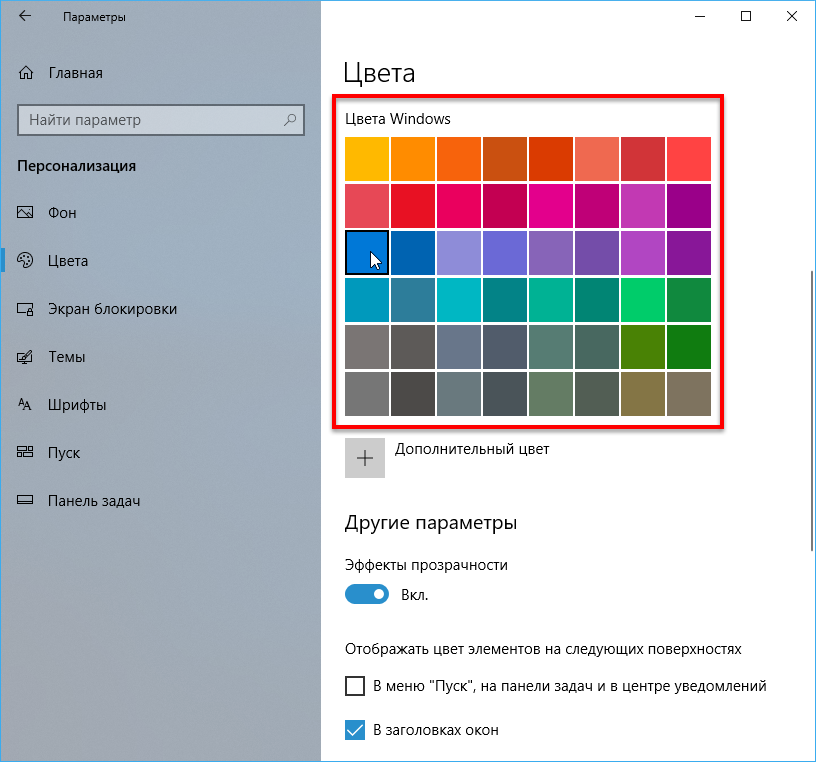Click the plus button for Дополнительный цвет
This screenshot has width=816, height=762.
click(365, 457)
